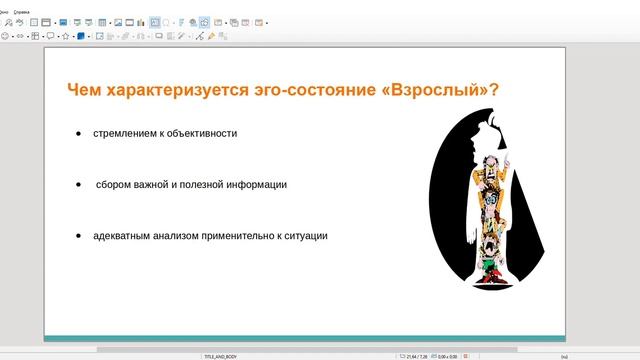Viewport: 640px width, 360px height.
Task: Click the object size 0,00 x 0,00
Action: coord(447,357)
